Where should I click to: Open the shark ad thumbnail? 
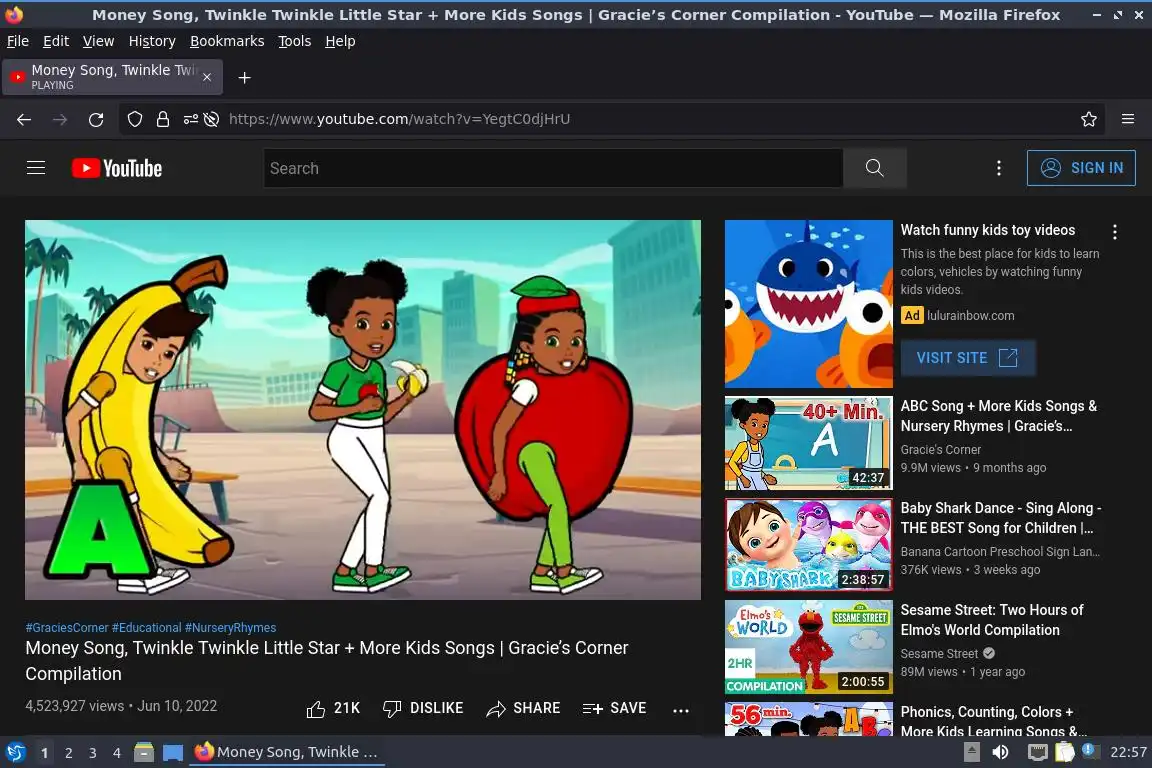pyautogui.click(x=808, y=304)
